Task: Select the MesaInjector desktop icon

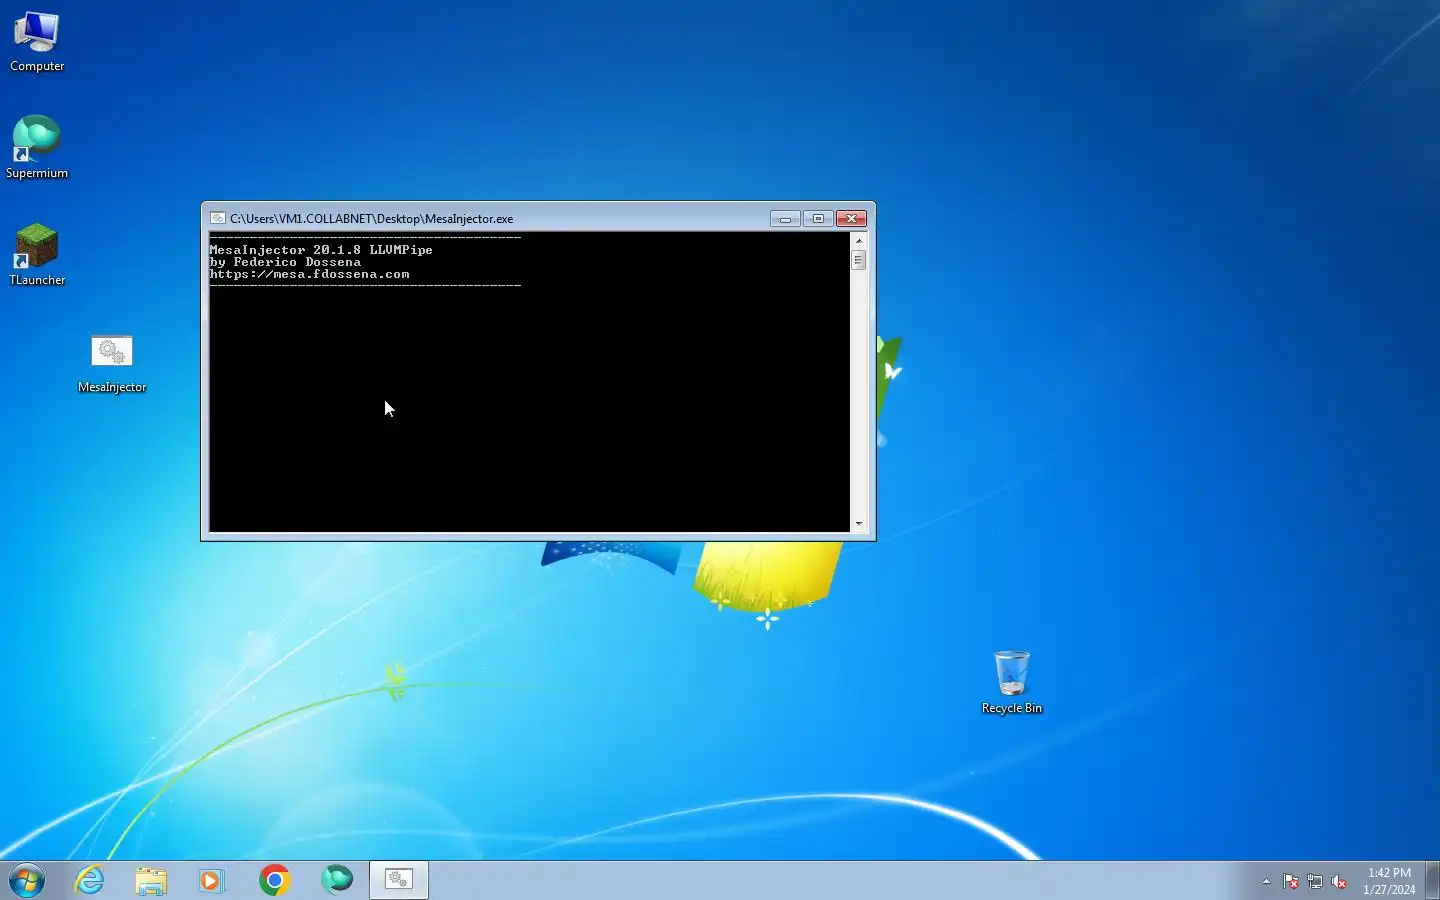Action: (112, 364)
